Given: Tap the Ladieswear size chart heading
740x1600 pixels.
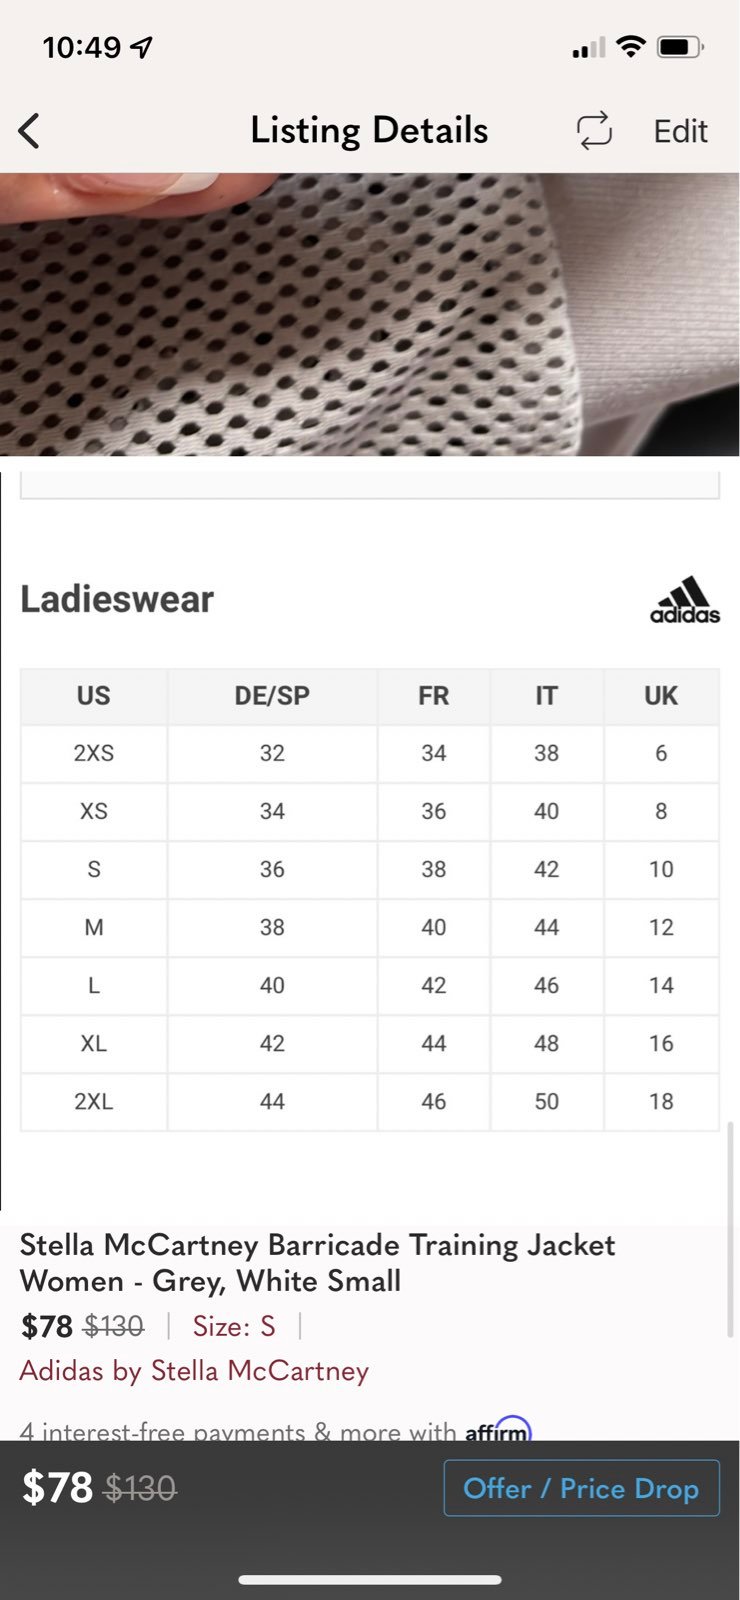Looking at the screenshot, I should tap(117, 599).
